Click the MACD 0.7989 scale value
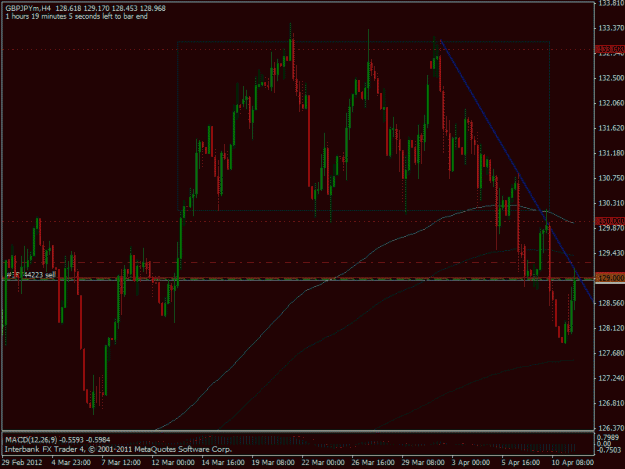625x469 pixels. 609,438
